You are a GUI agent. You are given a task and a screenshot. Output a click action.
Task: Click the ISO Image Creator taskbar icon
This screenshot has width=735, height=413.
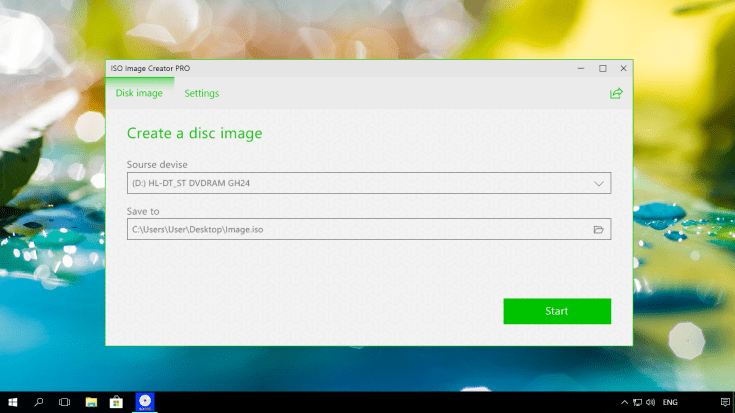pyautogui.click(x=144, y=402)
